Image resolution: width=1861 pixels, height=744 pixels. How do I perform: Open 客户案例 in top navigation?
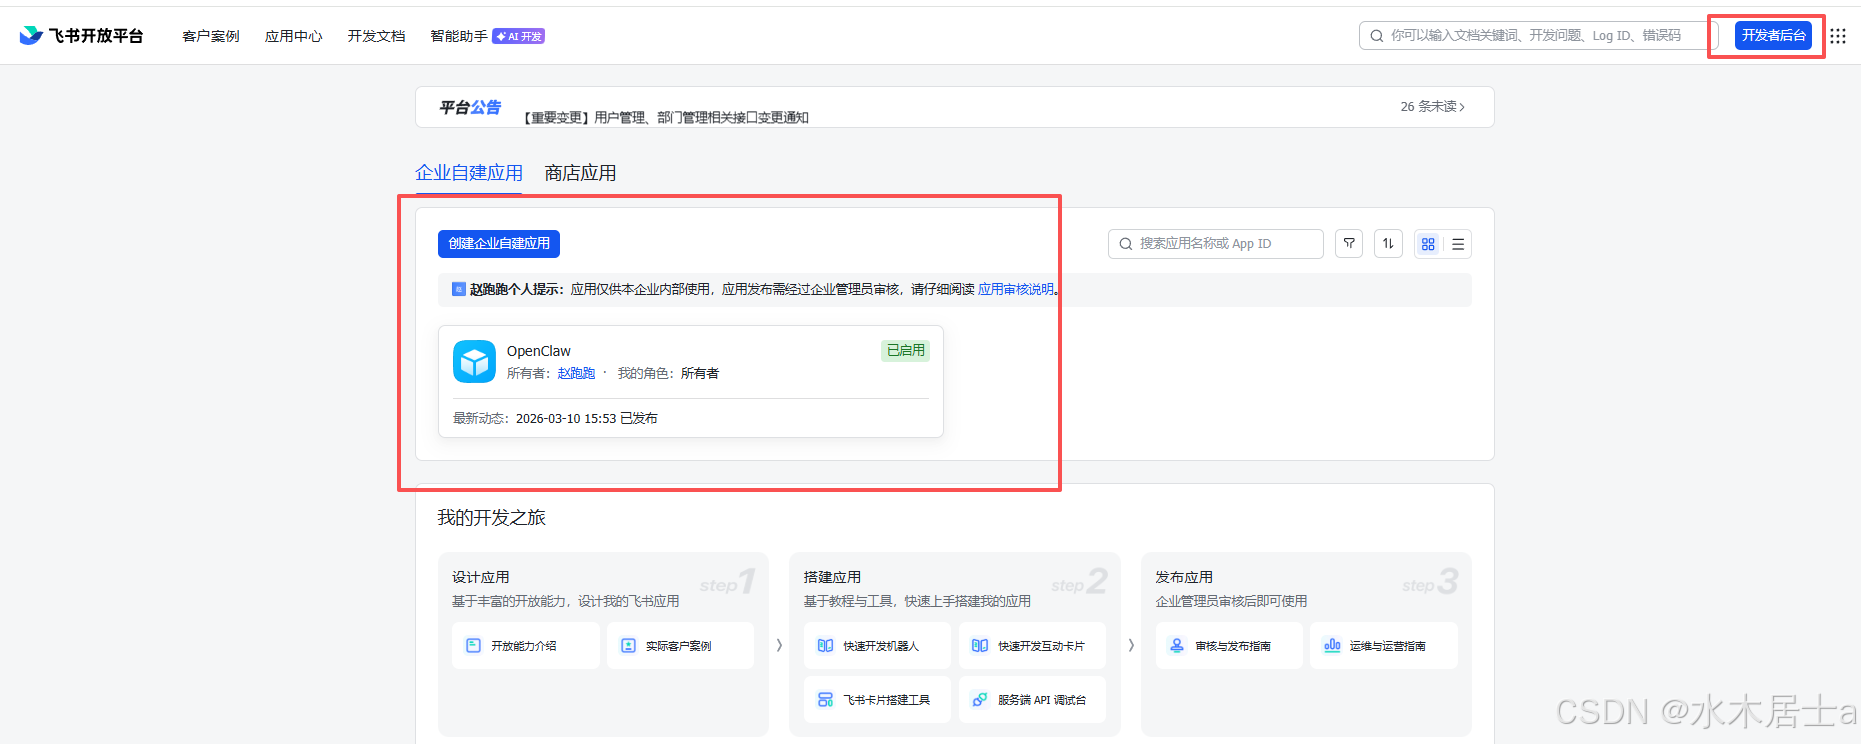pos(211,36)
